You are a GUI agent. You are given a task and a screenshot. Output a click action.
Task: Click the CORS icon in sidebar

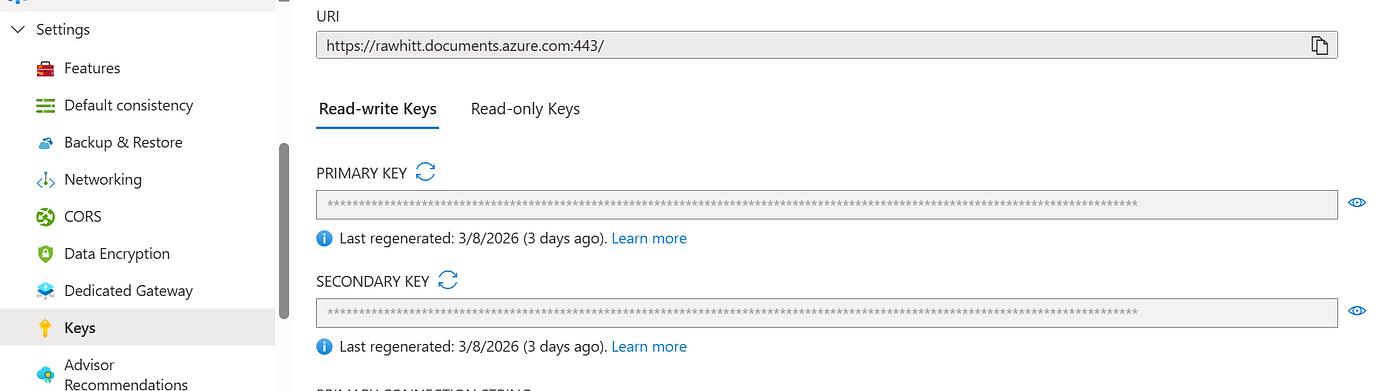click(45, 217)
